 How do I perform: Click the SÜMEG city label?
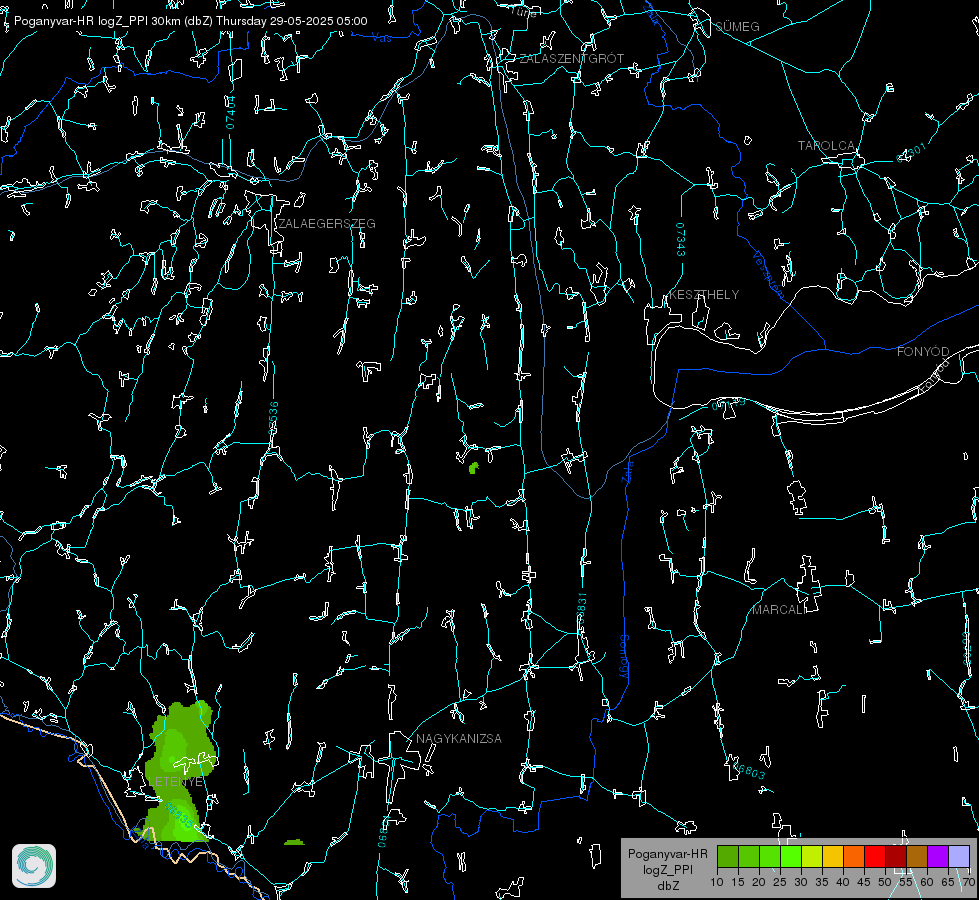(737, 26)
